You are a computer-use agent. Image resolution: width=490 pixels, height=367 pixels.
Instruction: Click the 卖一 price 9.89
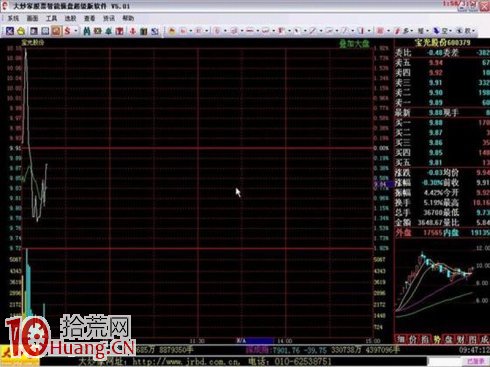(x=436, y=103)
